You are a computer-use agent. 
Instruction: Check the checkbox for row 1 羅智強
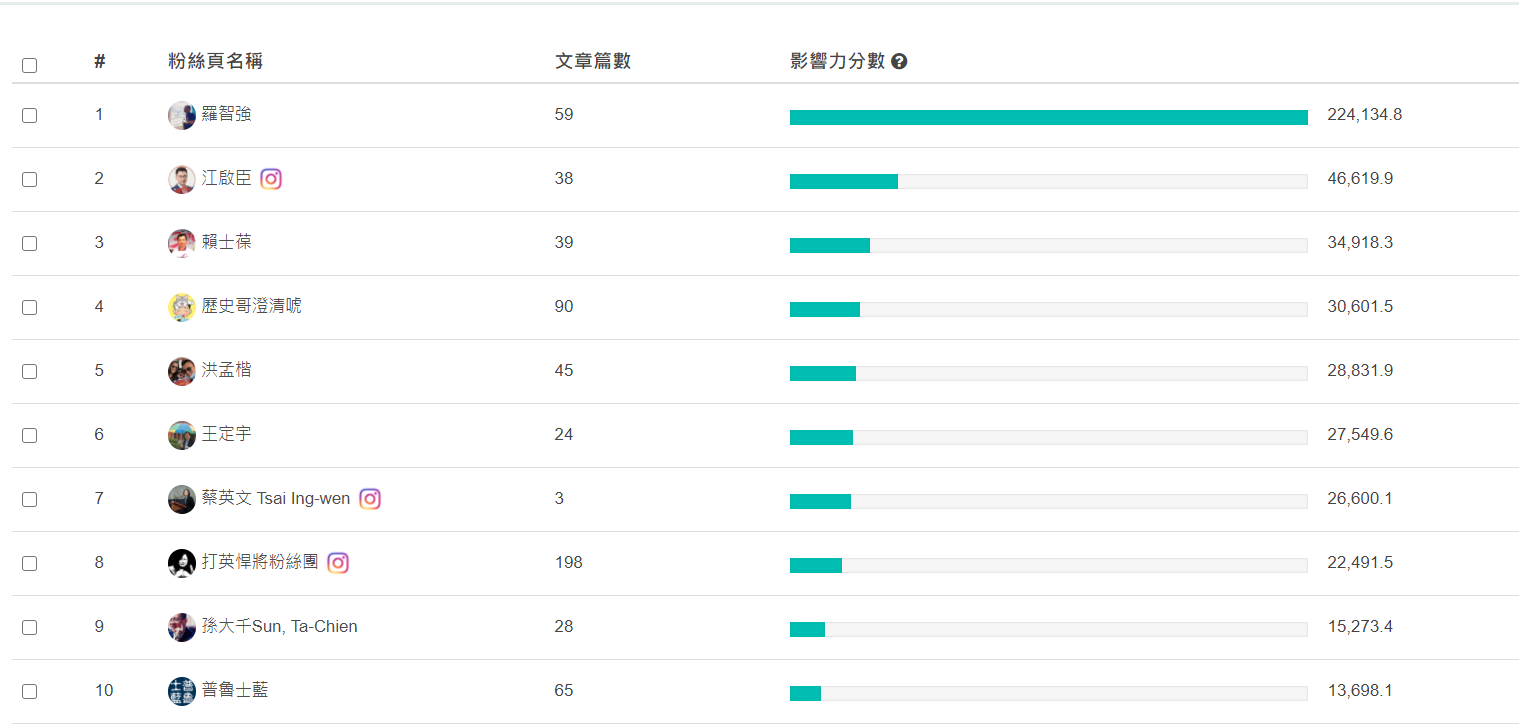pos(29,115)
